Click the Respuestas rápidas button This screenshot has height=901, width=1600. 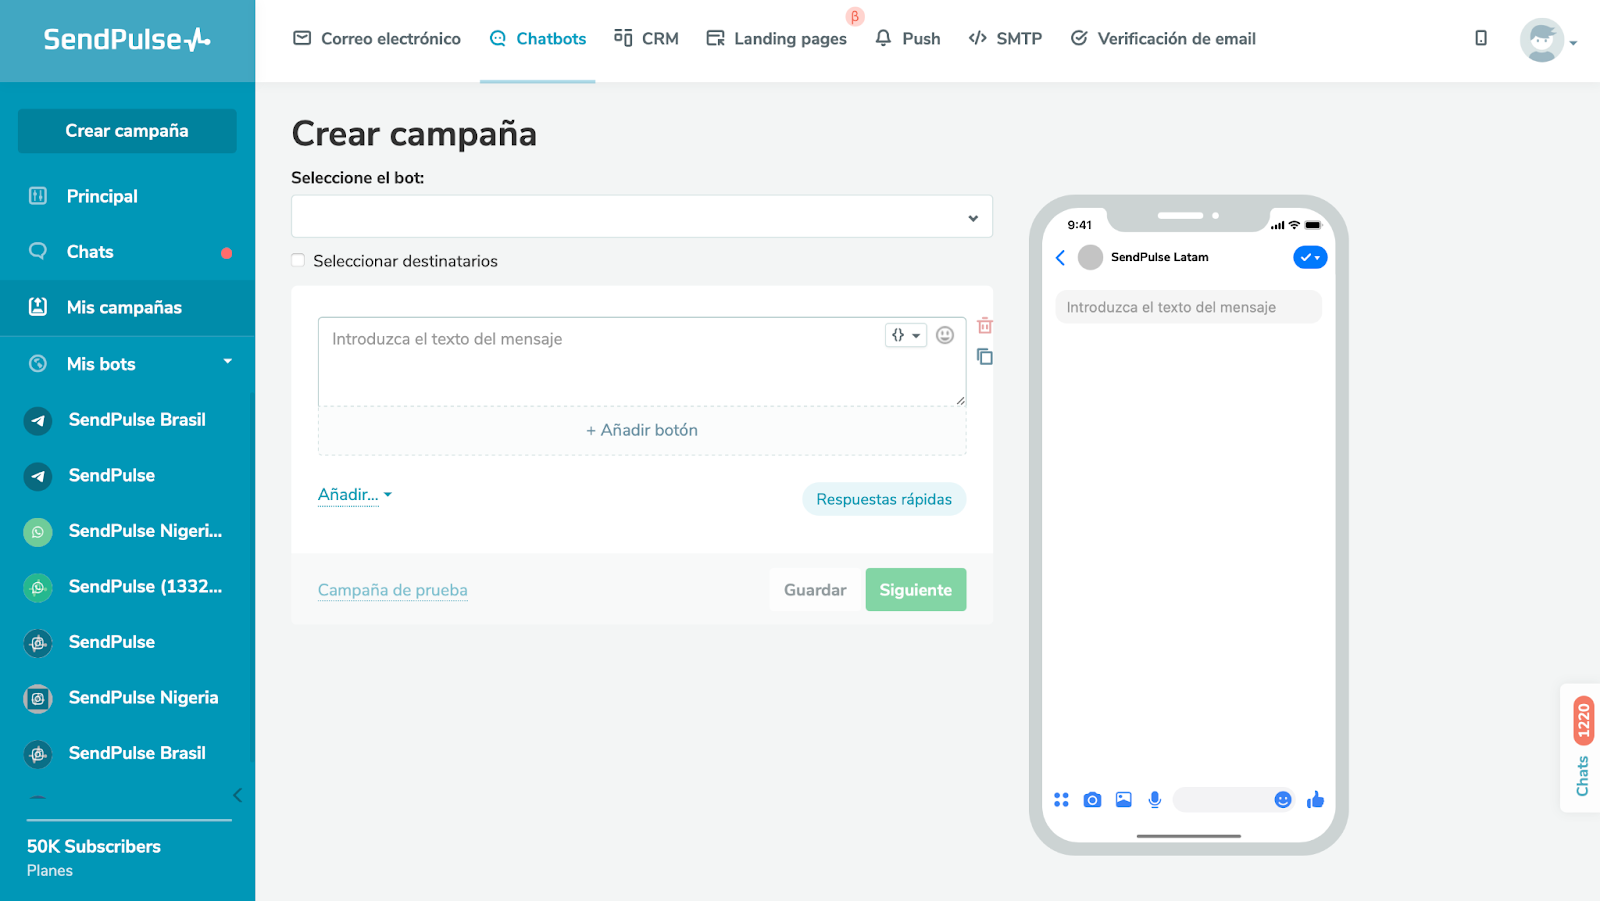tap(884, 499)
